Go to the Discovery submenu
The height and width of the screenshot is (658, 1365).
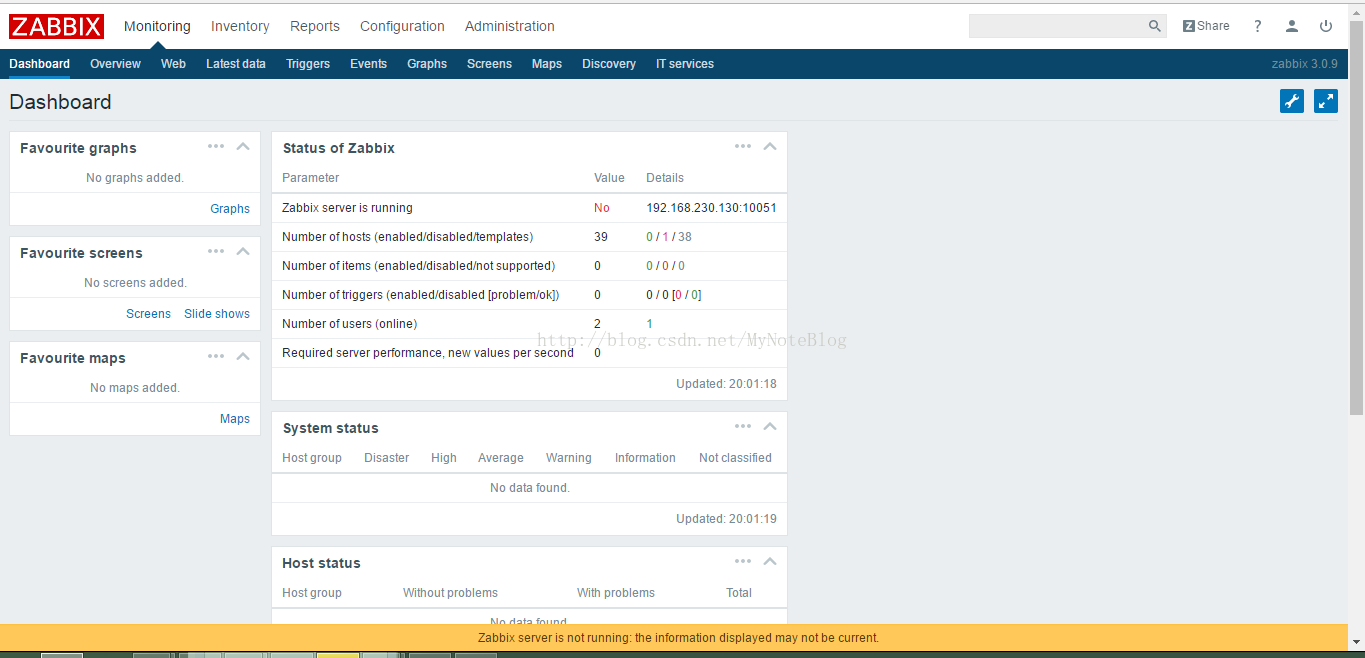click(x=609, y=64)
